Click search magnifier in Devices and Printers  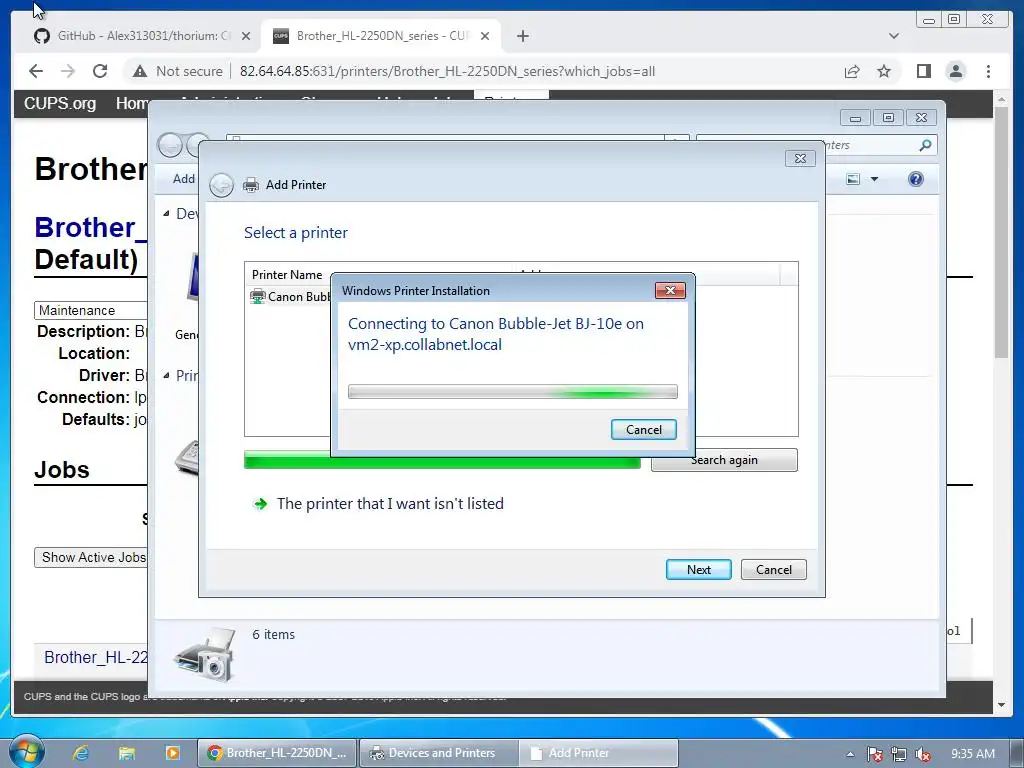925,145
